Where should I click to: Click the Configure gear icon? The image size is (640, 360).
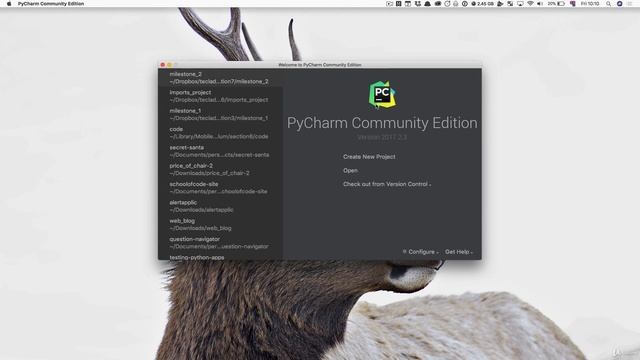click(404, 252)
